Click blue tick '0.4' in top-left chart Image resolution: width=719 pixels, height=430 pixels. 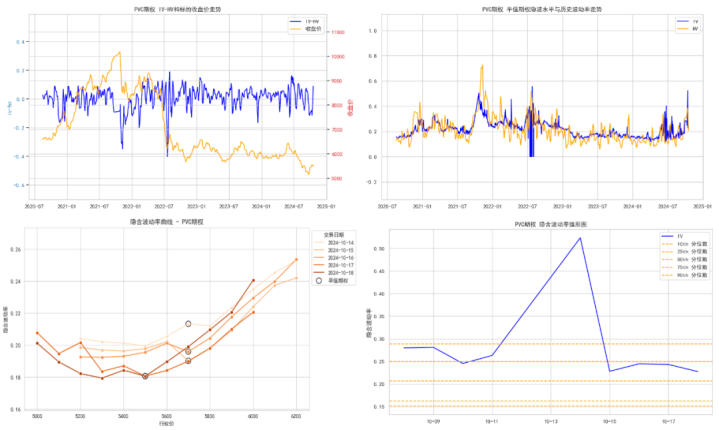point(21,42)
